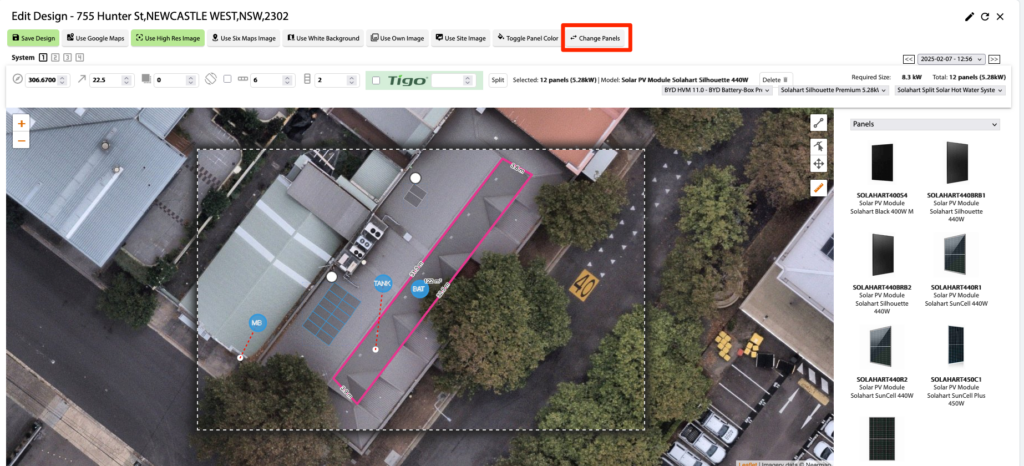Select SOLAHART440R1 panel thumbnail
This screenshot has height=466, width=1024.
point(955,253)
